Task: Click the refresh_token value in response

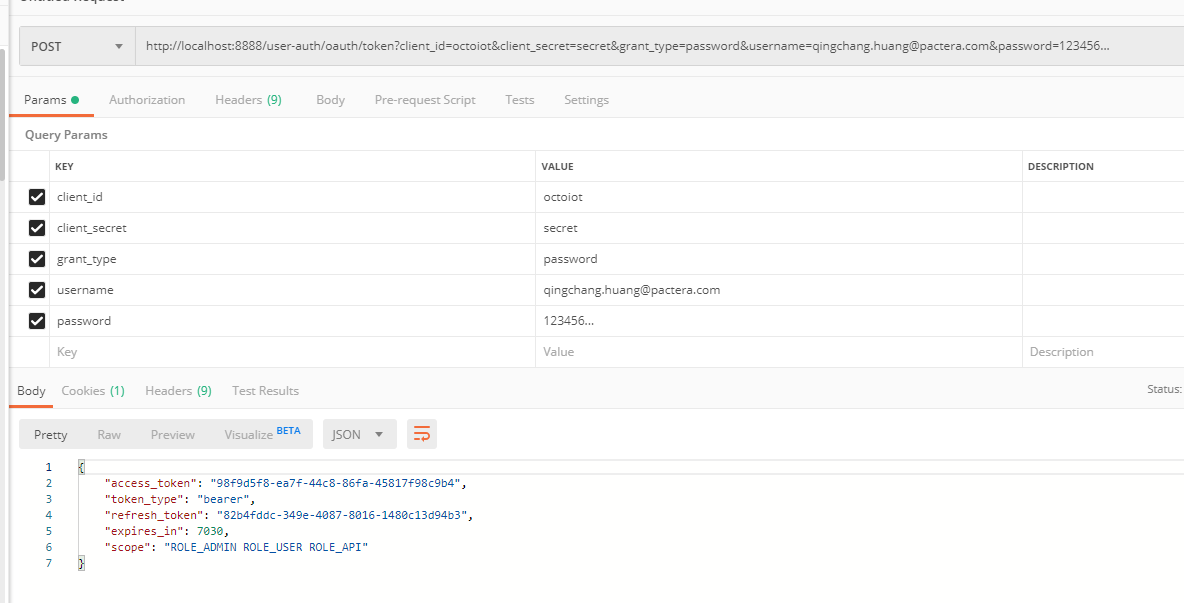Action: [x=342, y=515]
